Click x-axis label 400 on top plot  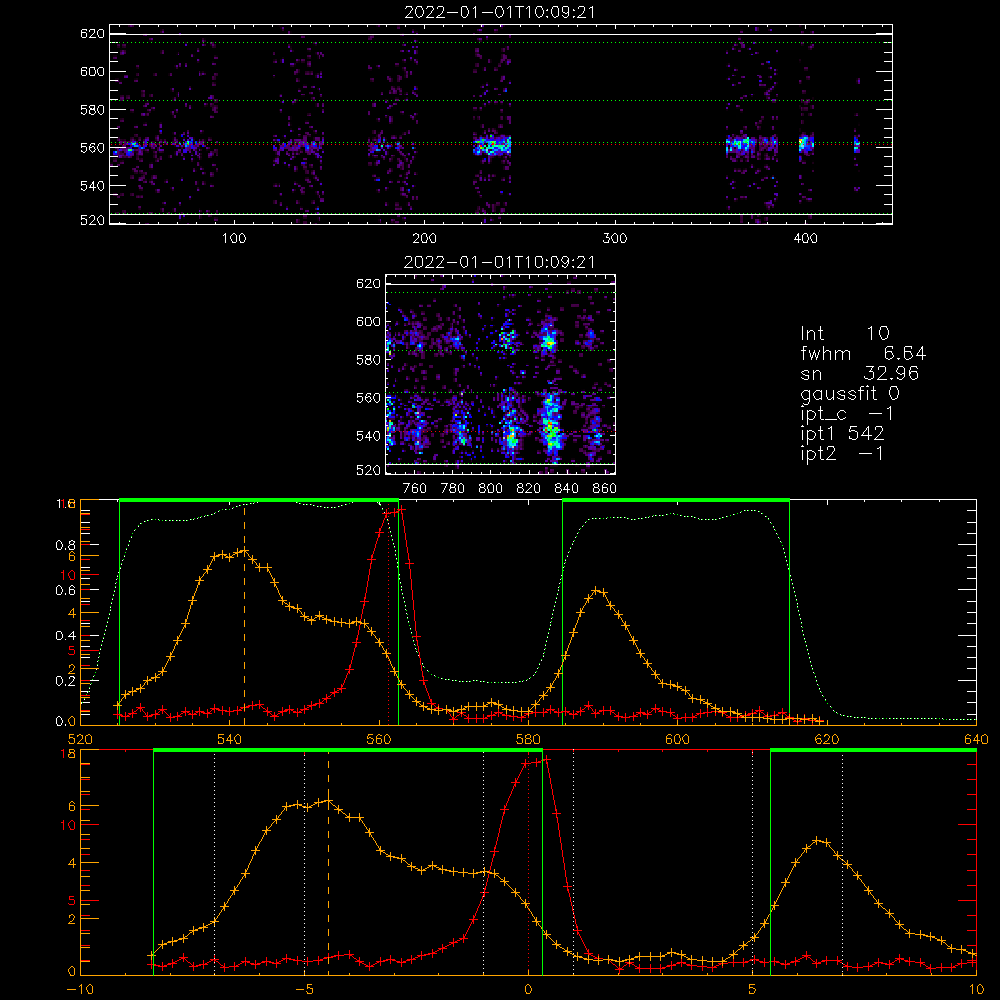click(x=805, y=239)
